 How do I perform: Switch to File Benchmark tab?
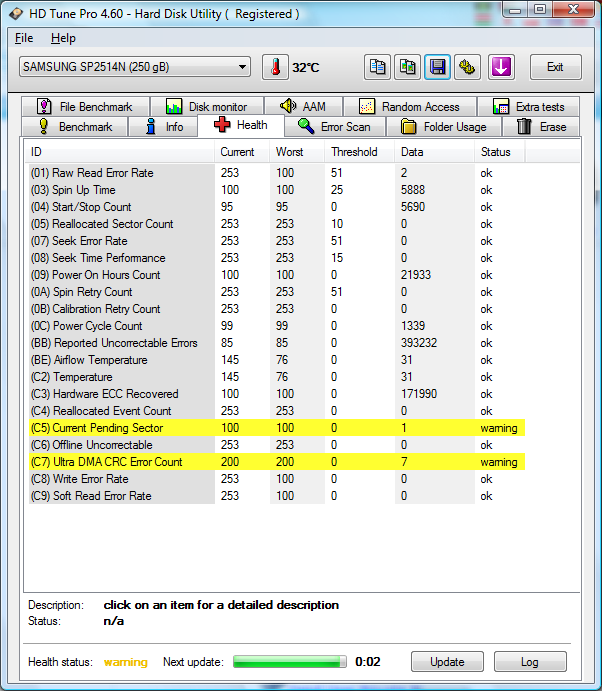(85, 107)
